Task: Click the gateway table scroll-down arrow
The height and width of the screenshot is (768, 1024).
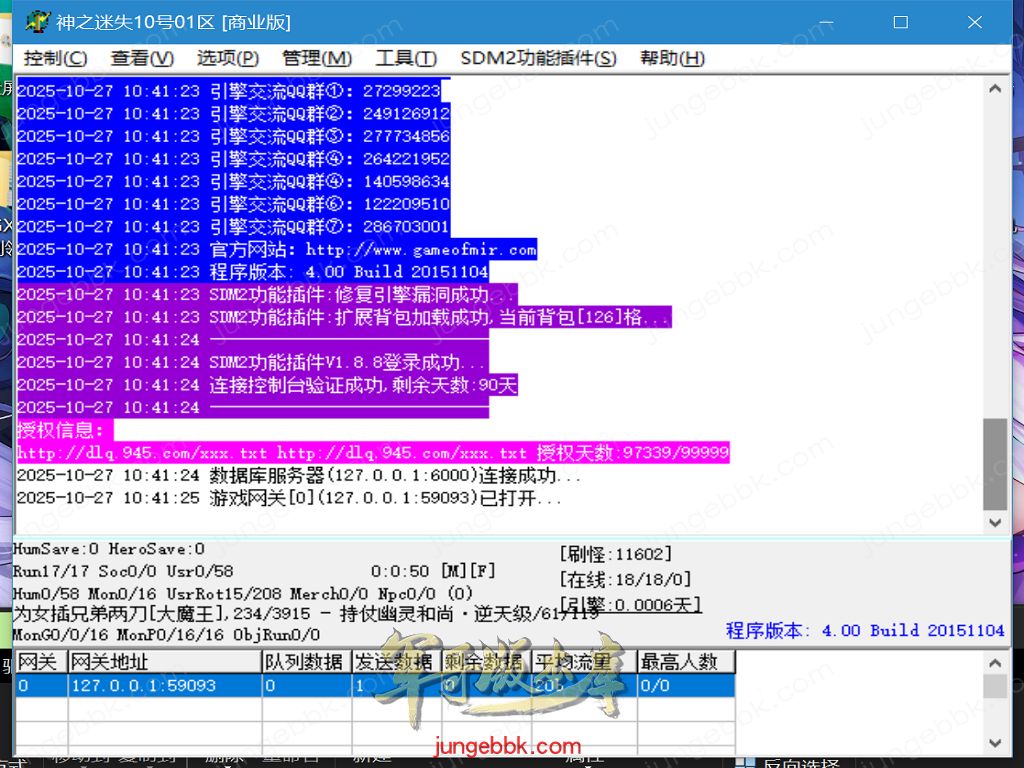Action: [995, 743]
